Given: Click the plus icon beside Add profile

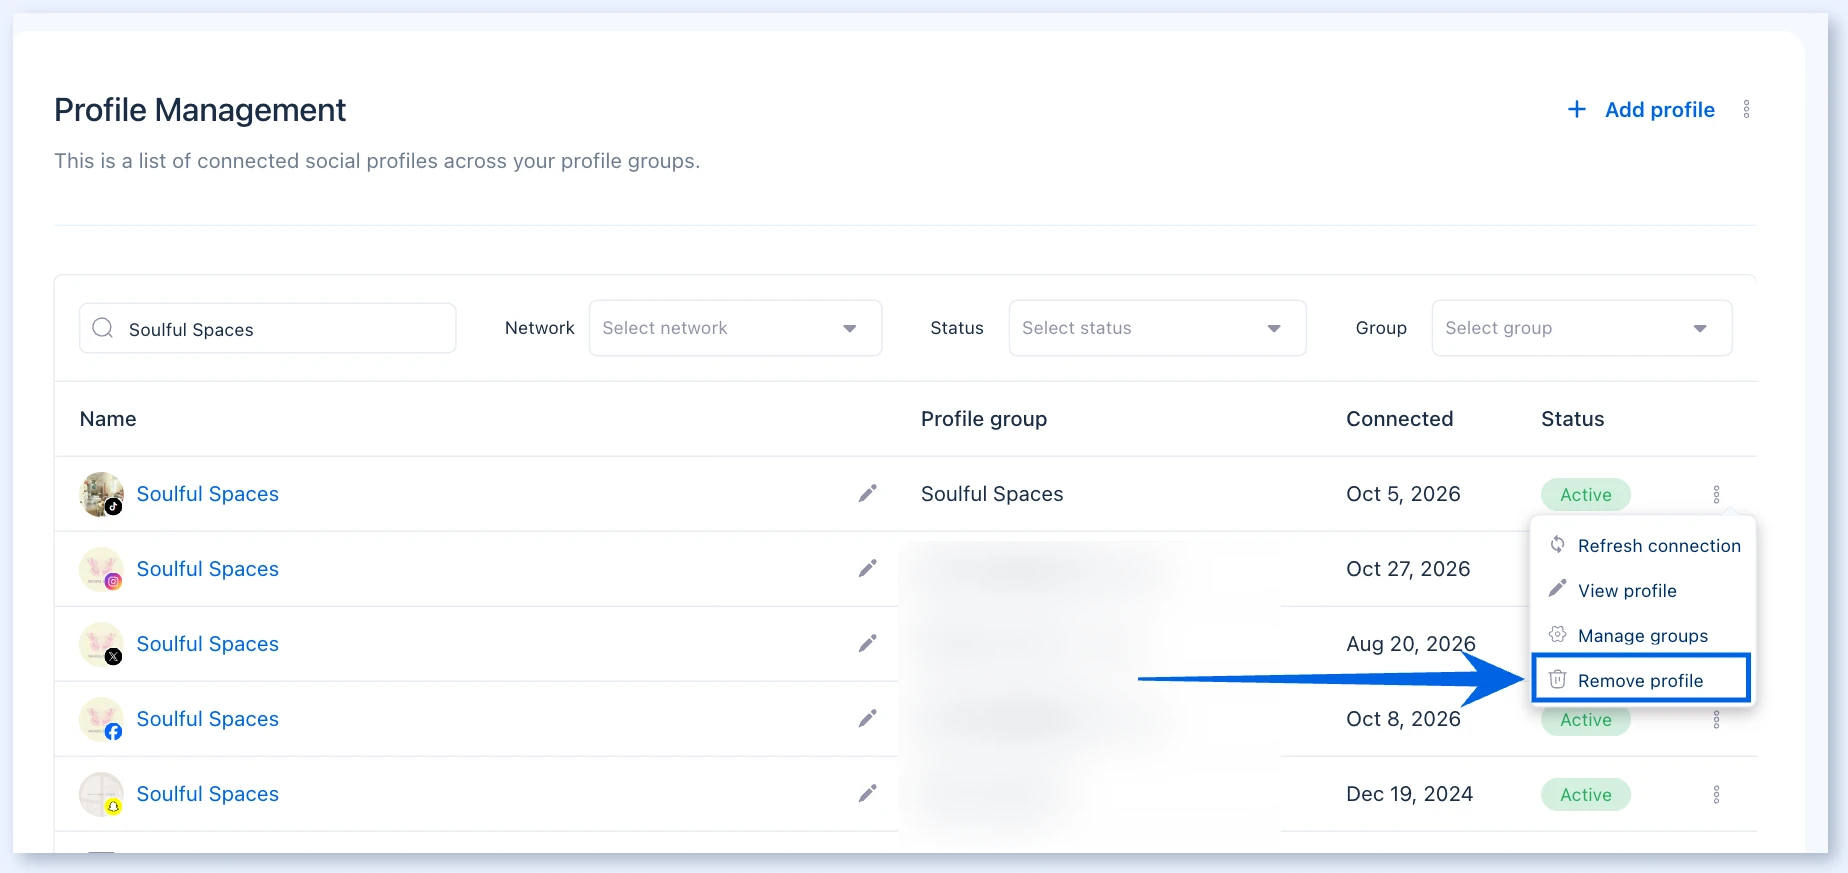Looking at the screenshot, I should (1577, 109).
